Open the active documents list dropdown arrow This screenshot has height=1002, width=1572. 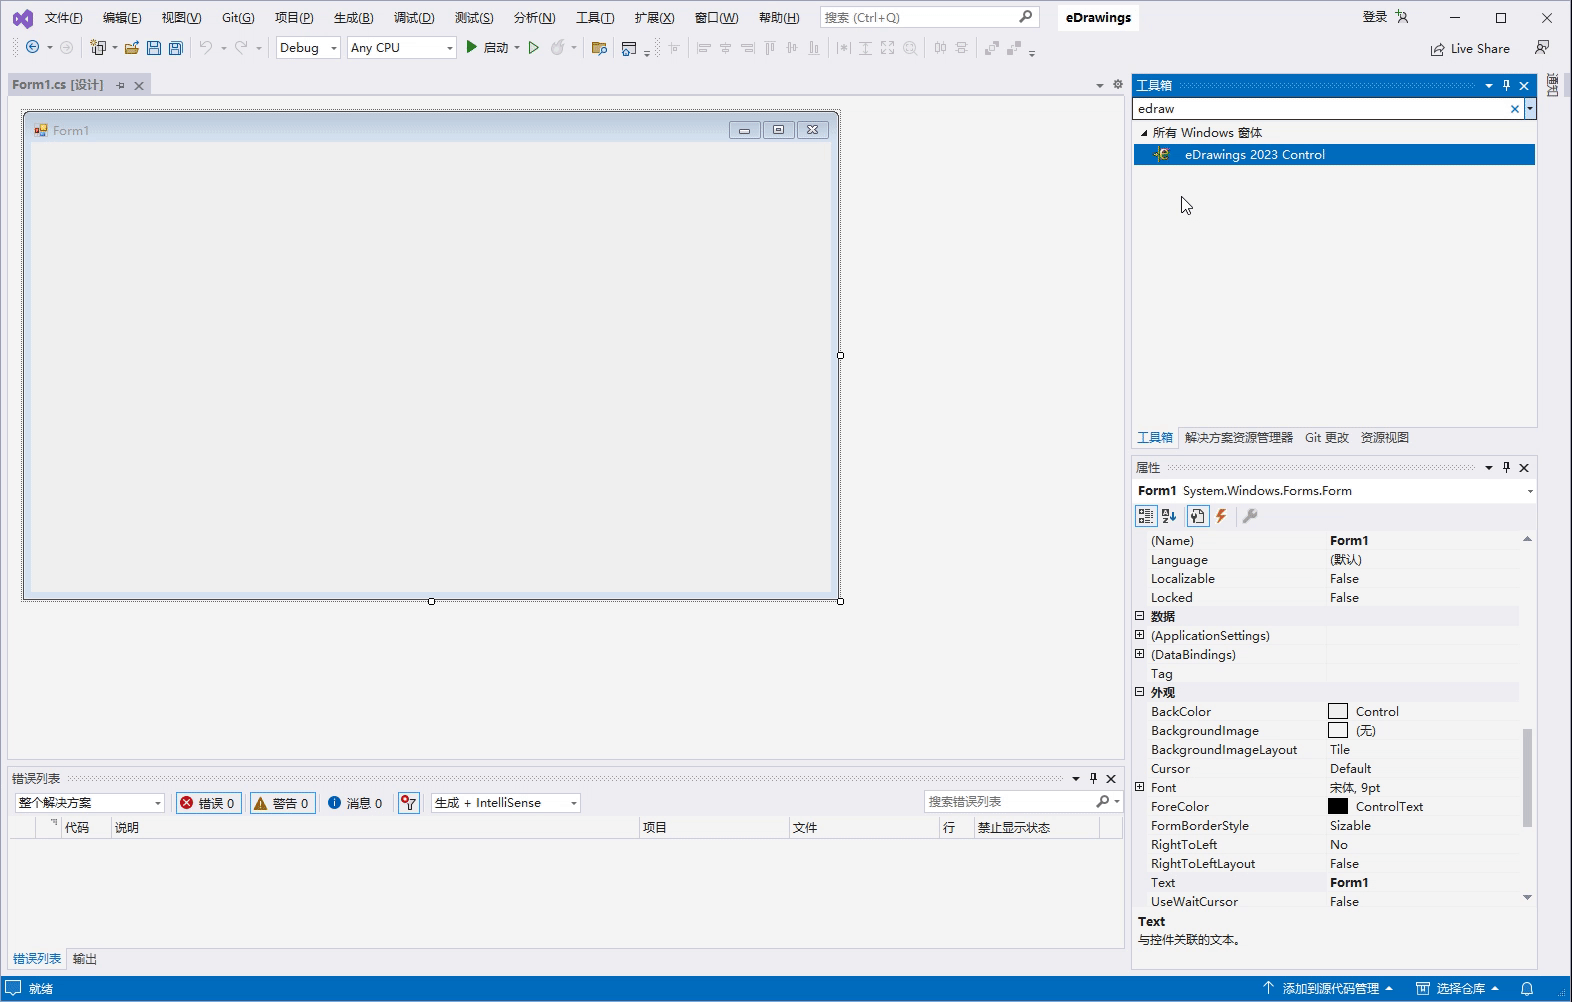pos(1100,86)
